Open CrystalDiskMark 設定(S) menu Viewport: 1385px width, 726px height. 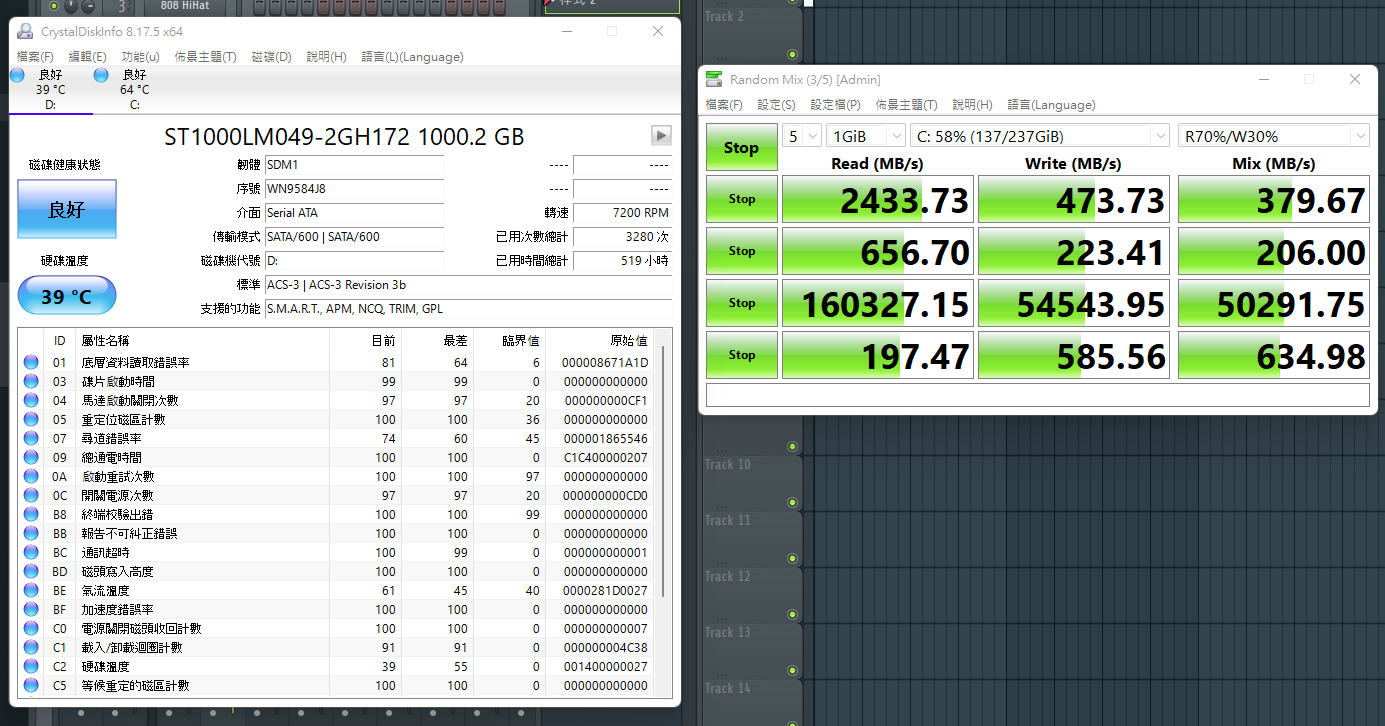(x=776, y=105)
